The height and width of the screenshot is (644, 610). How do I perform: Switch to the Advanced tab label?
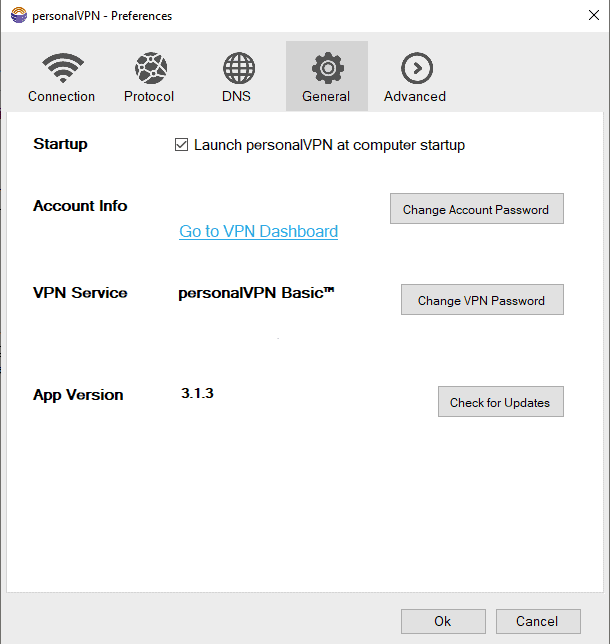(x=414, y=96)
